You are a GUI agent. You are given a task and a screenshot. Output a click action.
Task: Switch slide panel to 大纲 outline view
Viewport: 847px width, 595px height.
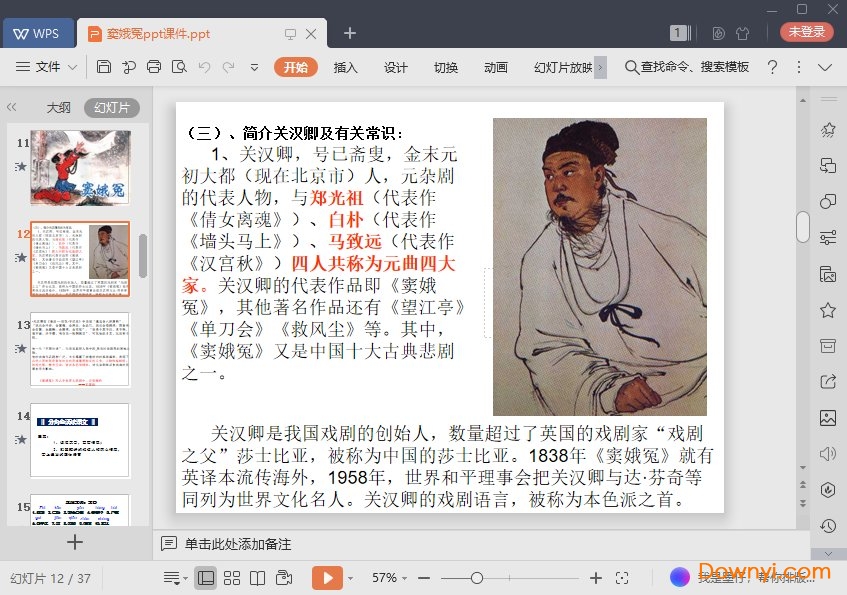[58, 108]
